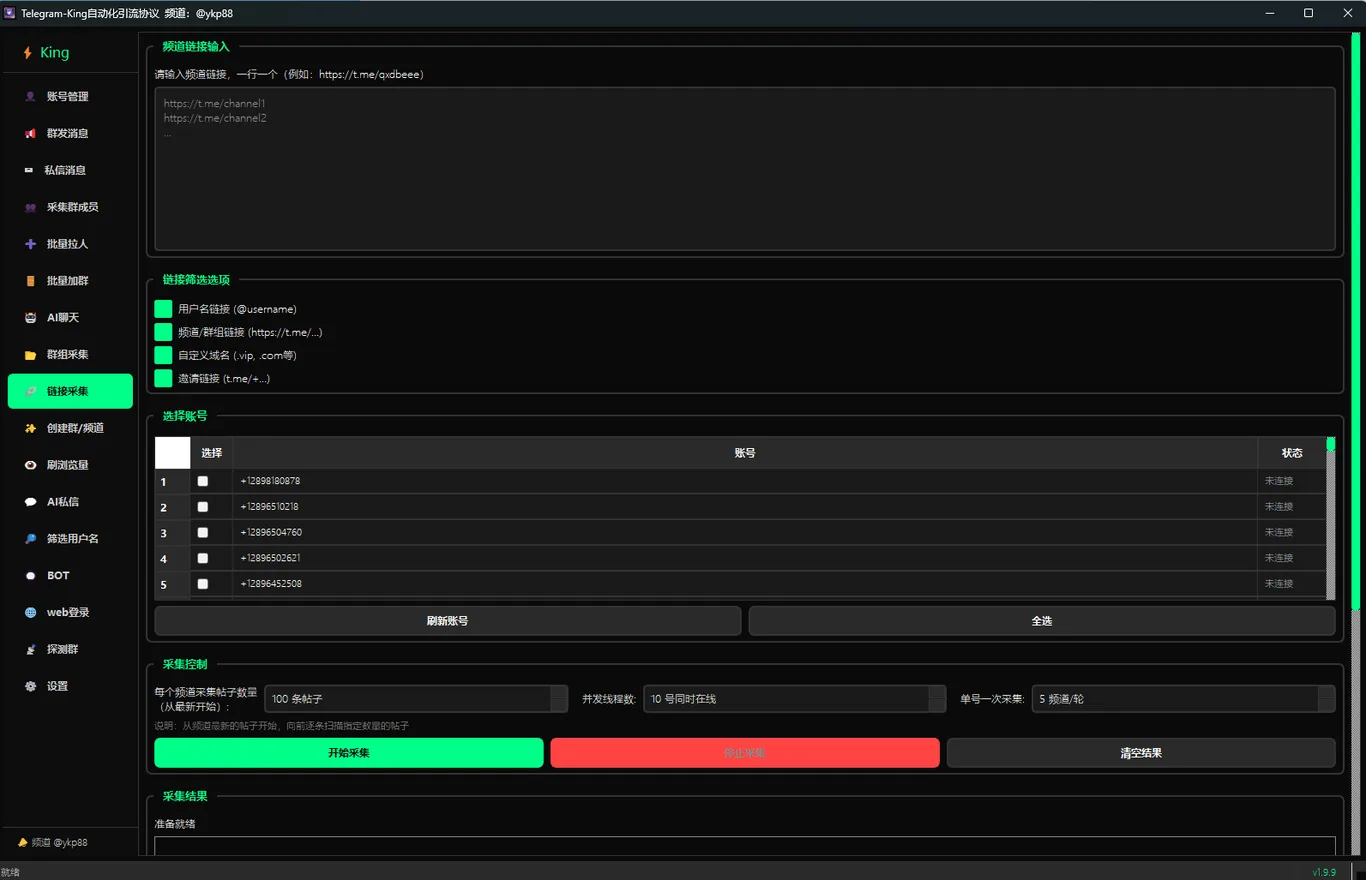Click the 全选 button

coord(1042,621)
